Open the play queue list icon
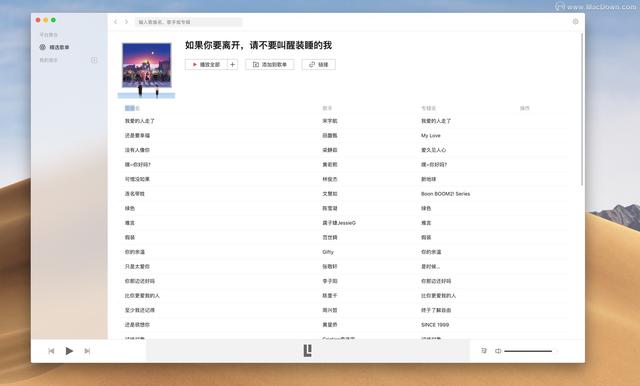640x386 pixels. [484, 351]
